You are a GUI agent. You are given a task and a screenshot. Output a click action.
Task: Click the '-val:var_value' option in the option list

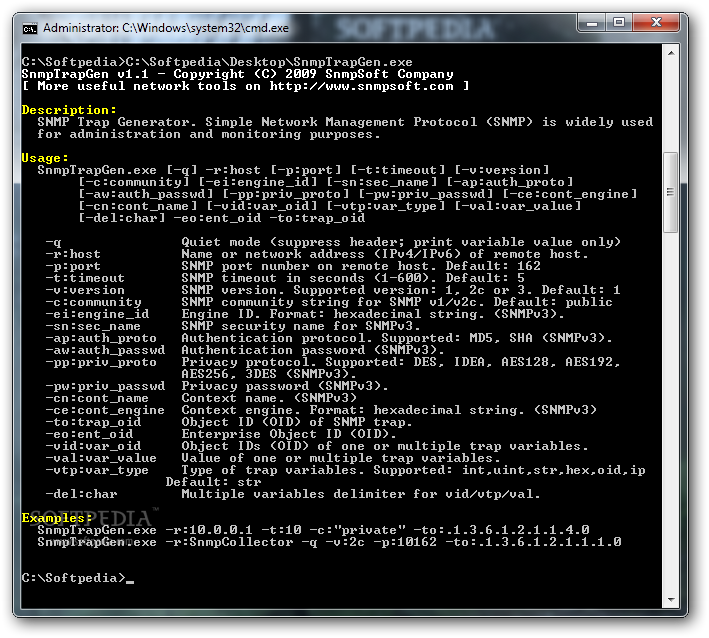101,458
